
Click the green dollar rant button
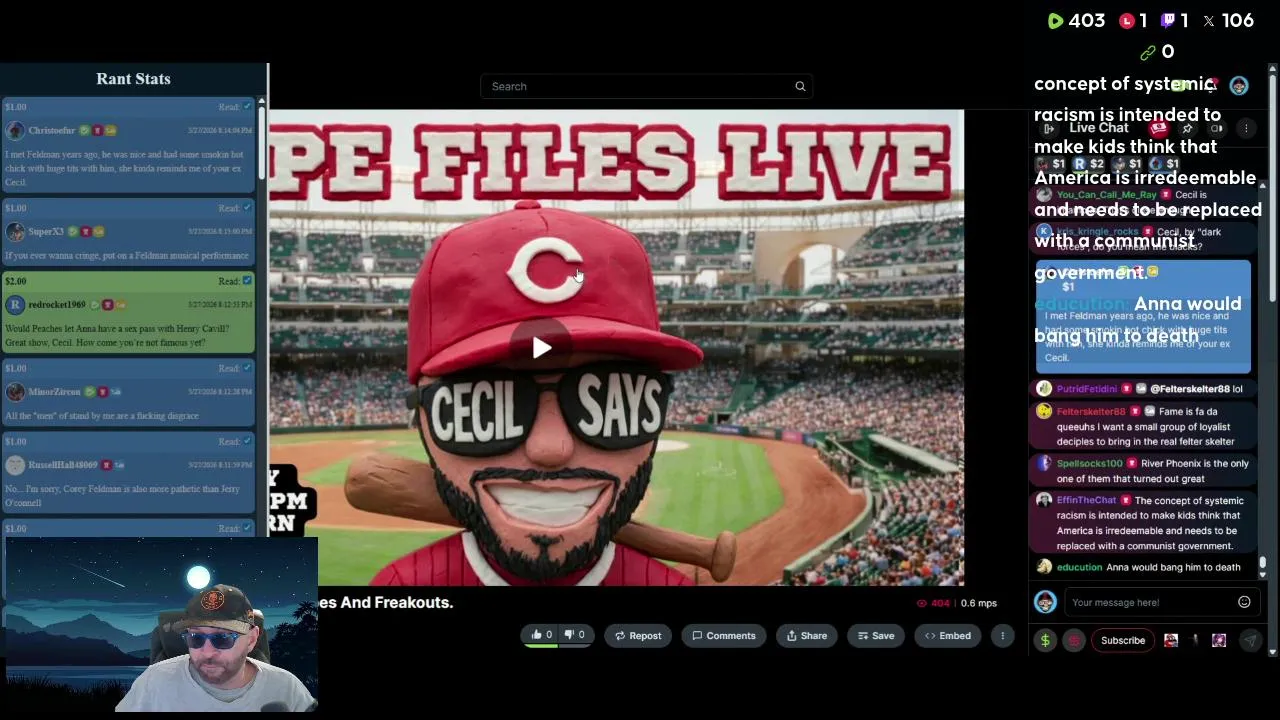(x=1045, y=640)
